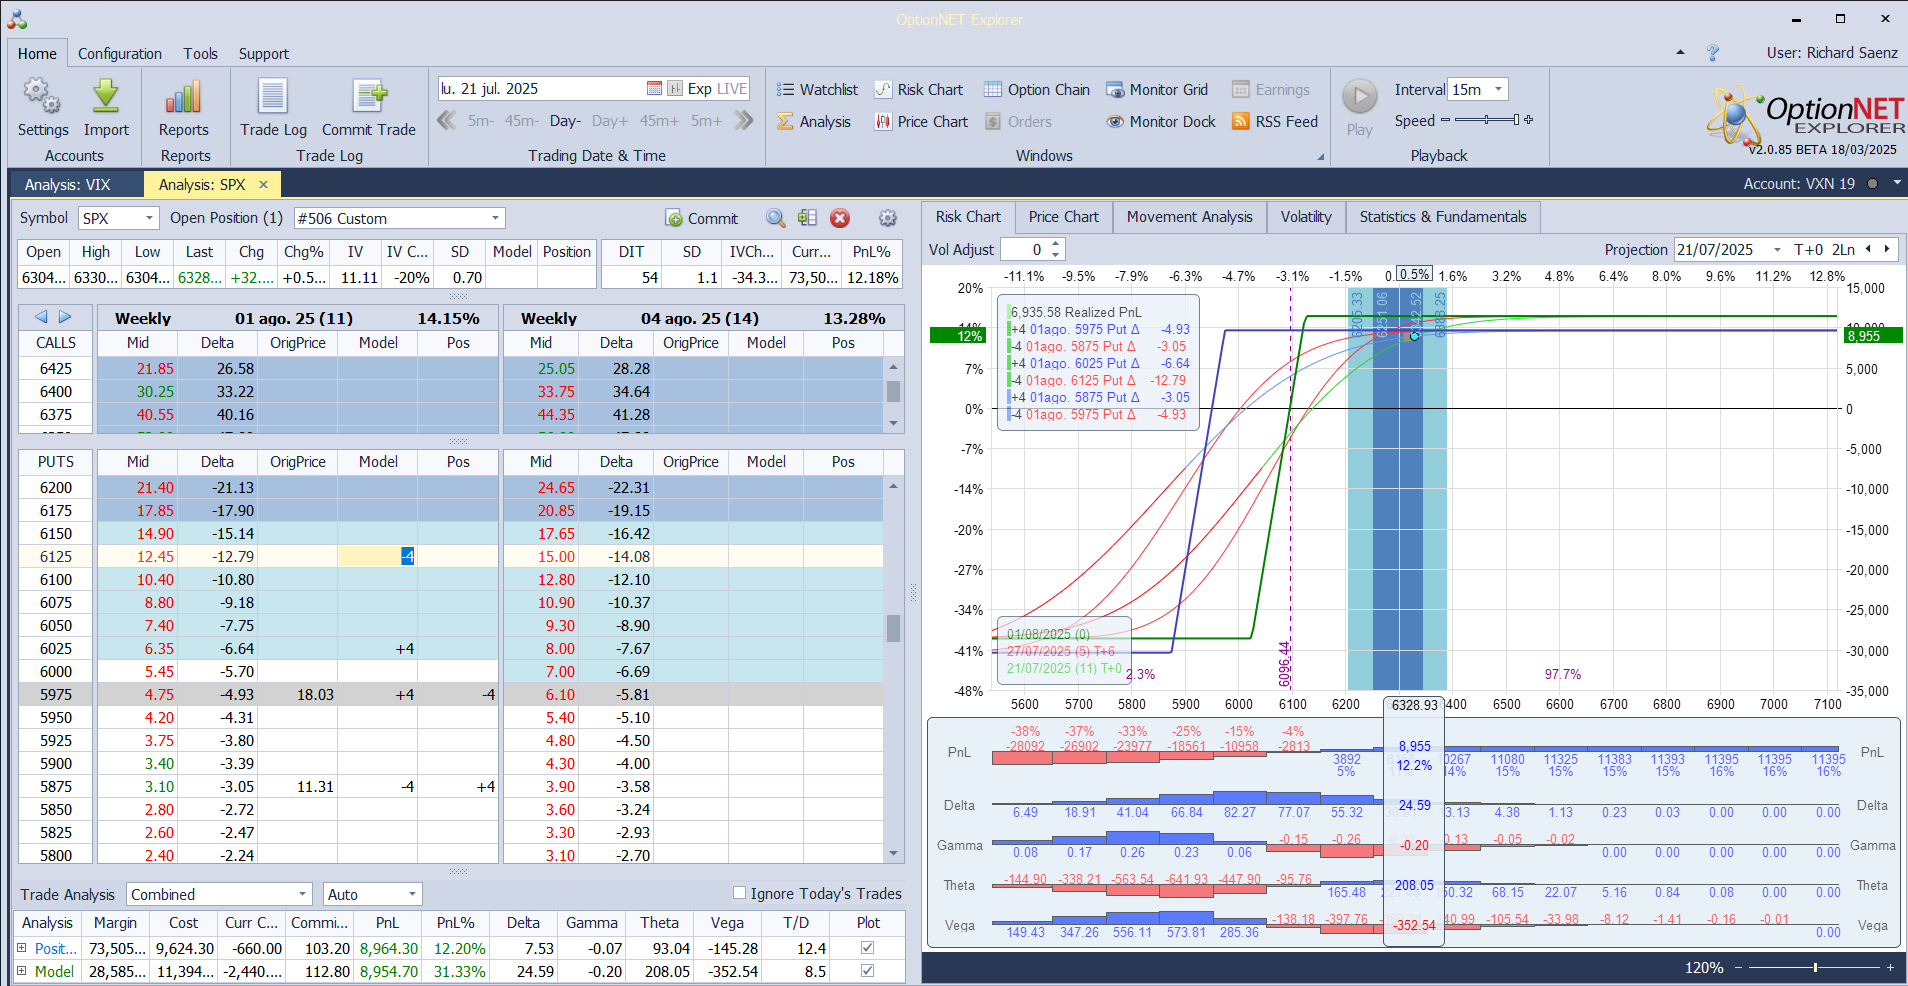Click the puts table vertical scrollbar thumb
Image resolution: width=1908 pixels, height=986 pixels.
coord(893,627)
